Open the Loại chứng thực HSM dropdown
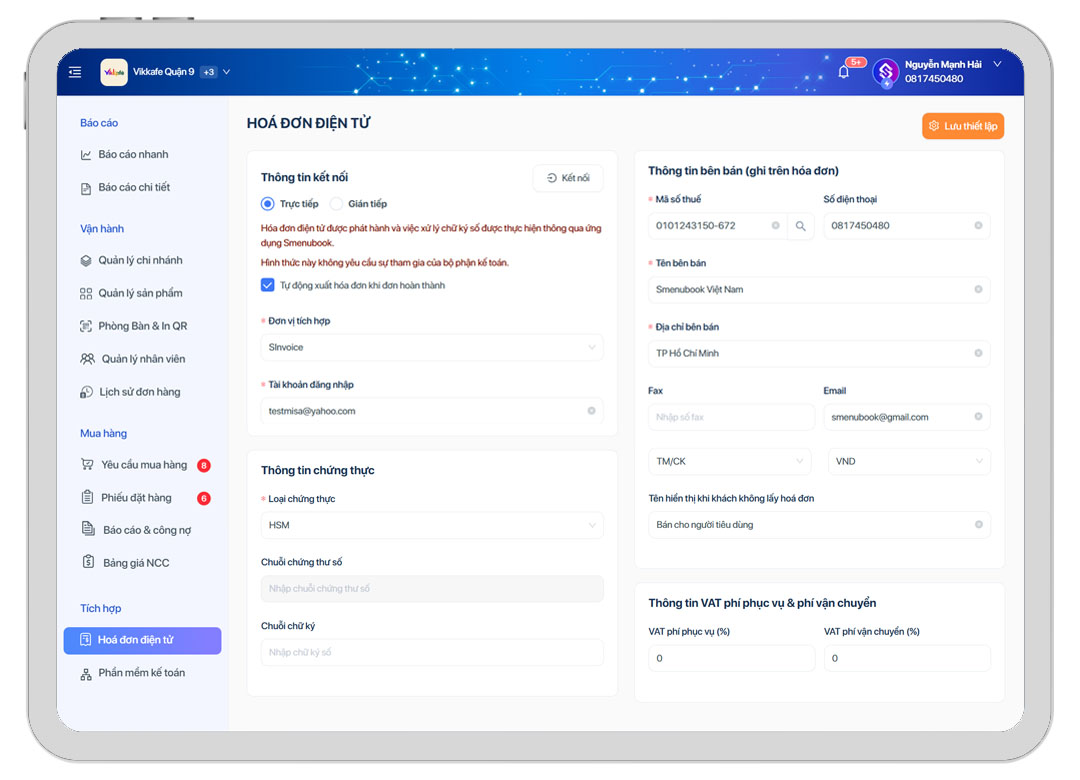 tap(432, 525)
